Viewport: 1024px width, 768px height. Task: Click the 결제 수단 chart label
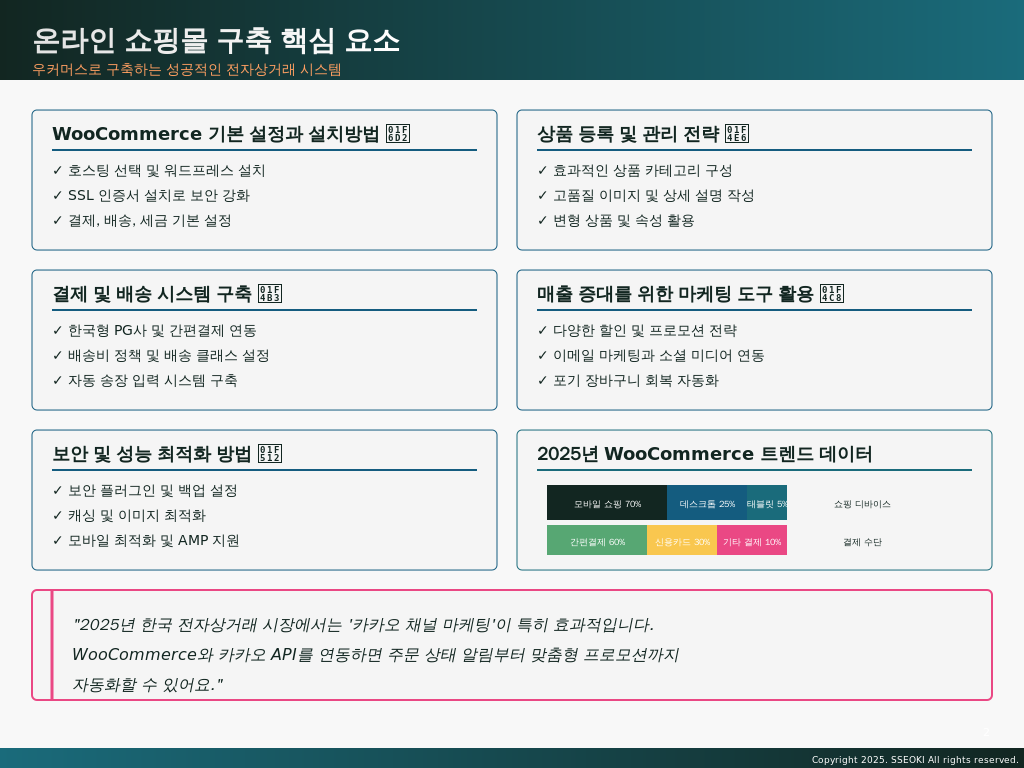pos(862,542)
